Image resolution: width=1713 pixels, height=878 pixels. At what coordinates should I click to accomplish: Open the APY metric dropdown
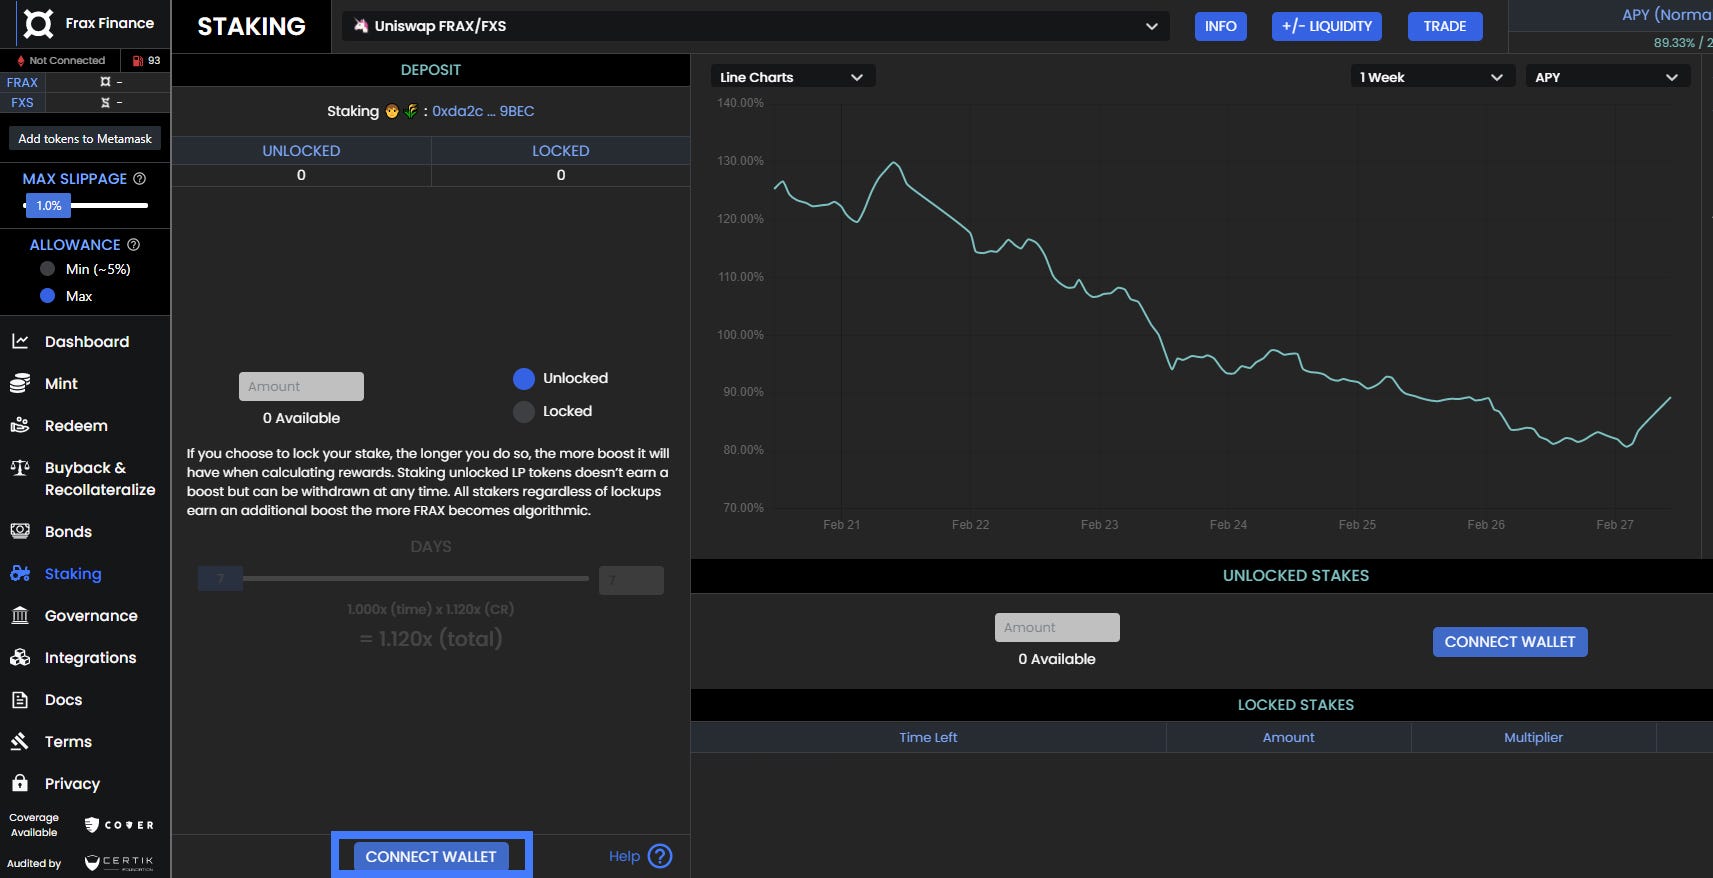[1607, 77]
